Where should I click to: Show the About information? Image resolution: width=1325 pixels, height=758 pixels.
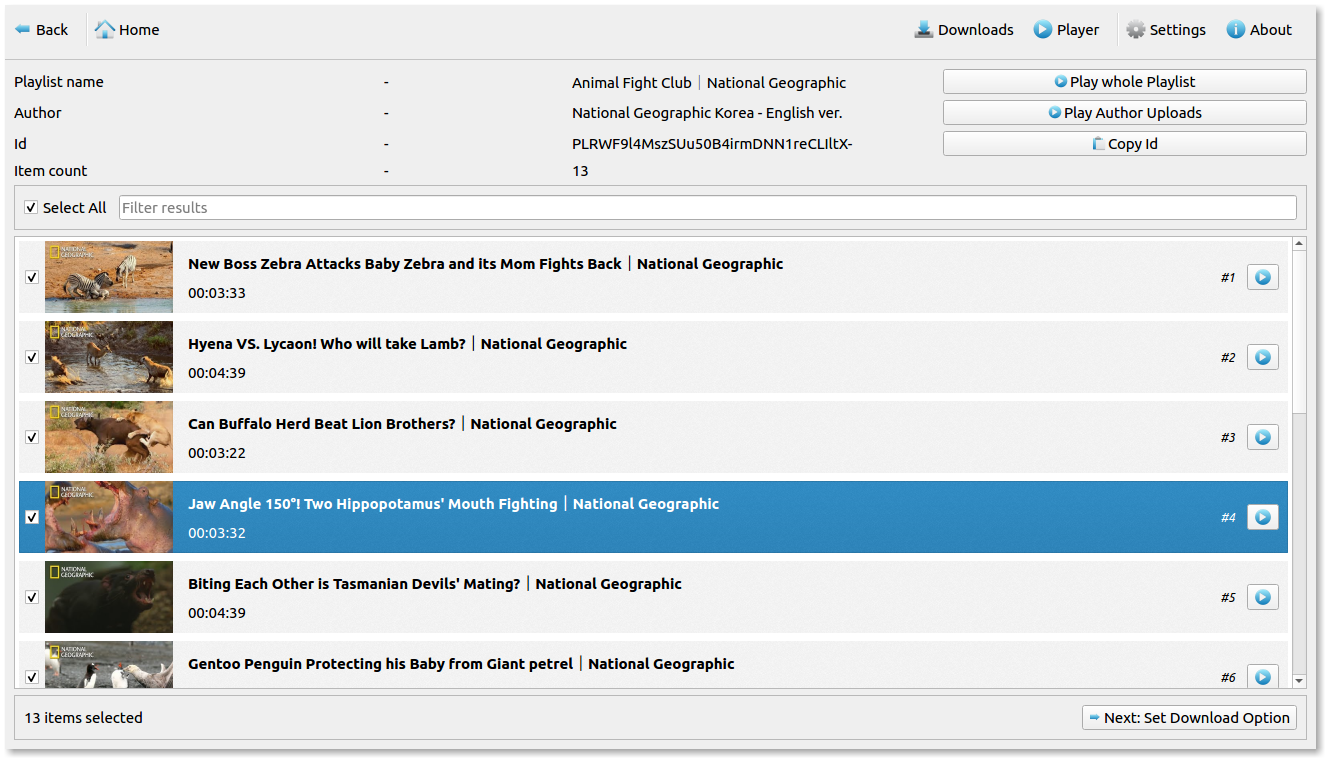click(1259, 30)
